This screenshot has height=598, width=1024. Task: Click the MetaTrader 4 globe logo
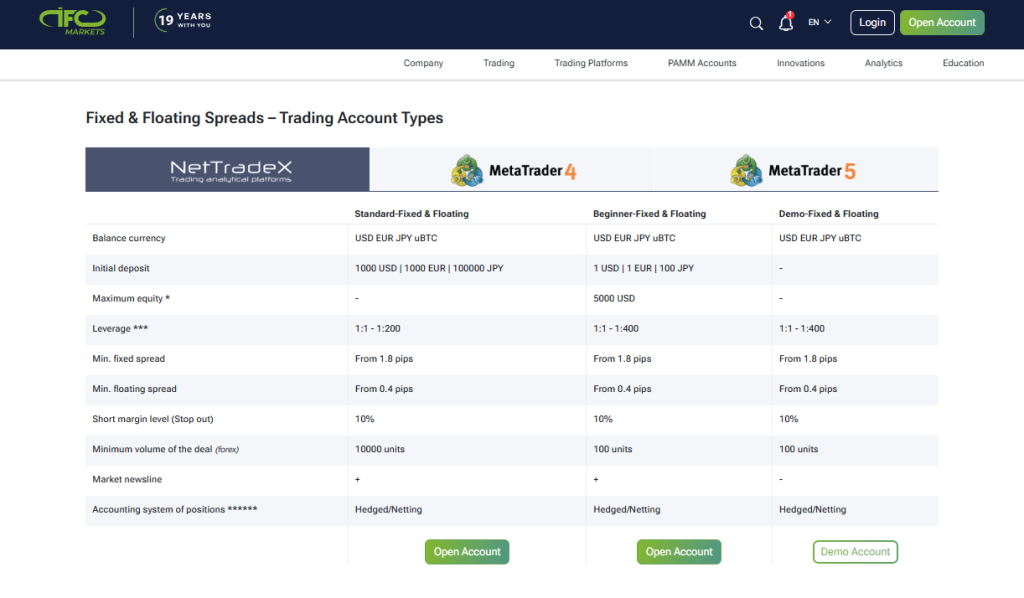(x=466, y=169)
